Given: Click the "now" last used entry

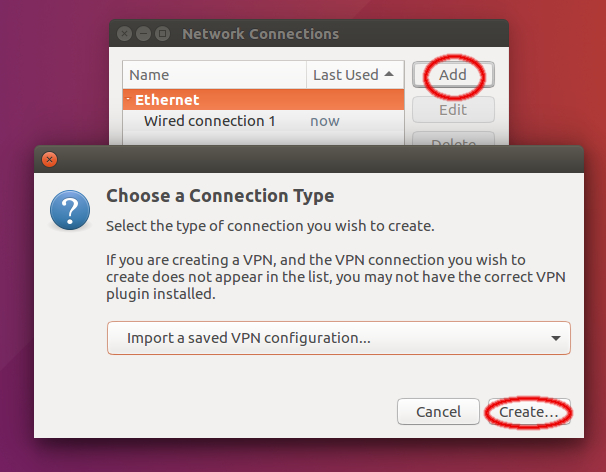Looking at the screenshot, I should click(x=325, y=121).
